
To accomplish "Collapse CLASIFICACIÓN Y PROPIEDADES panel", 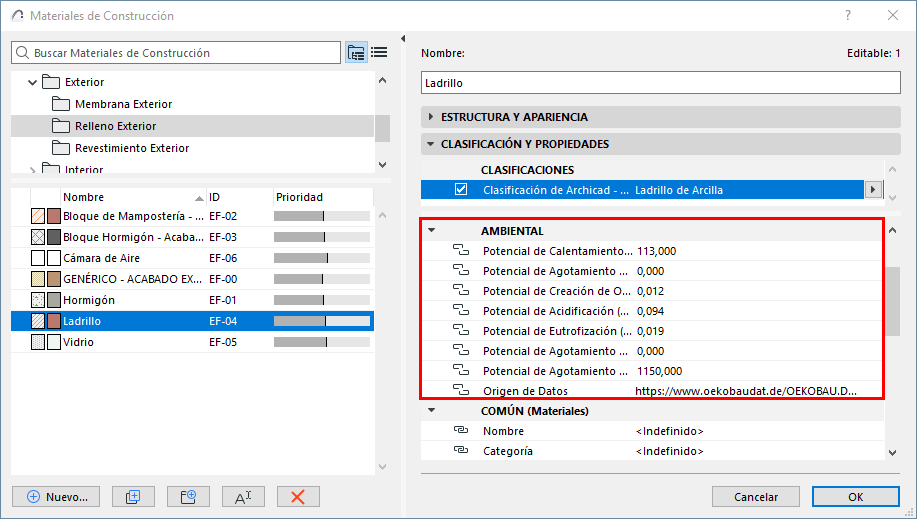I will (431, 143).
